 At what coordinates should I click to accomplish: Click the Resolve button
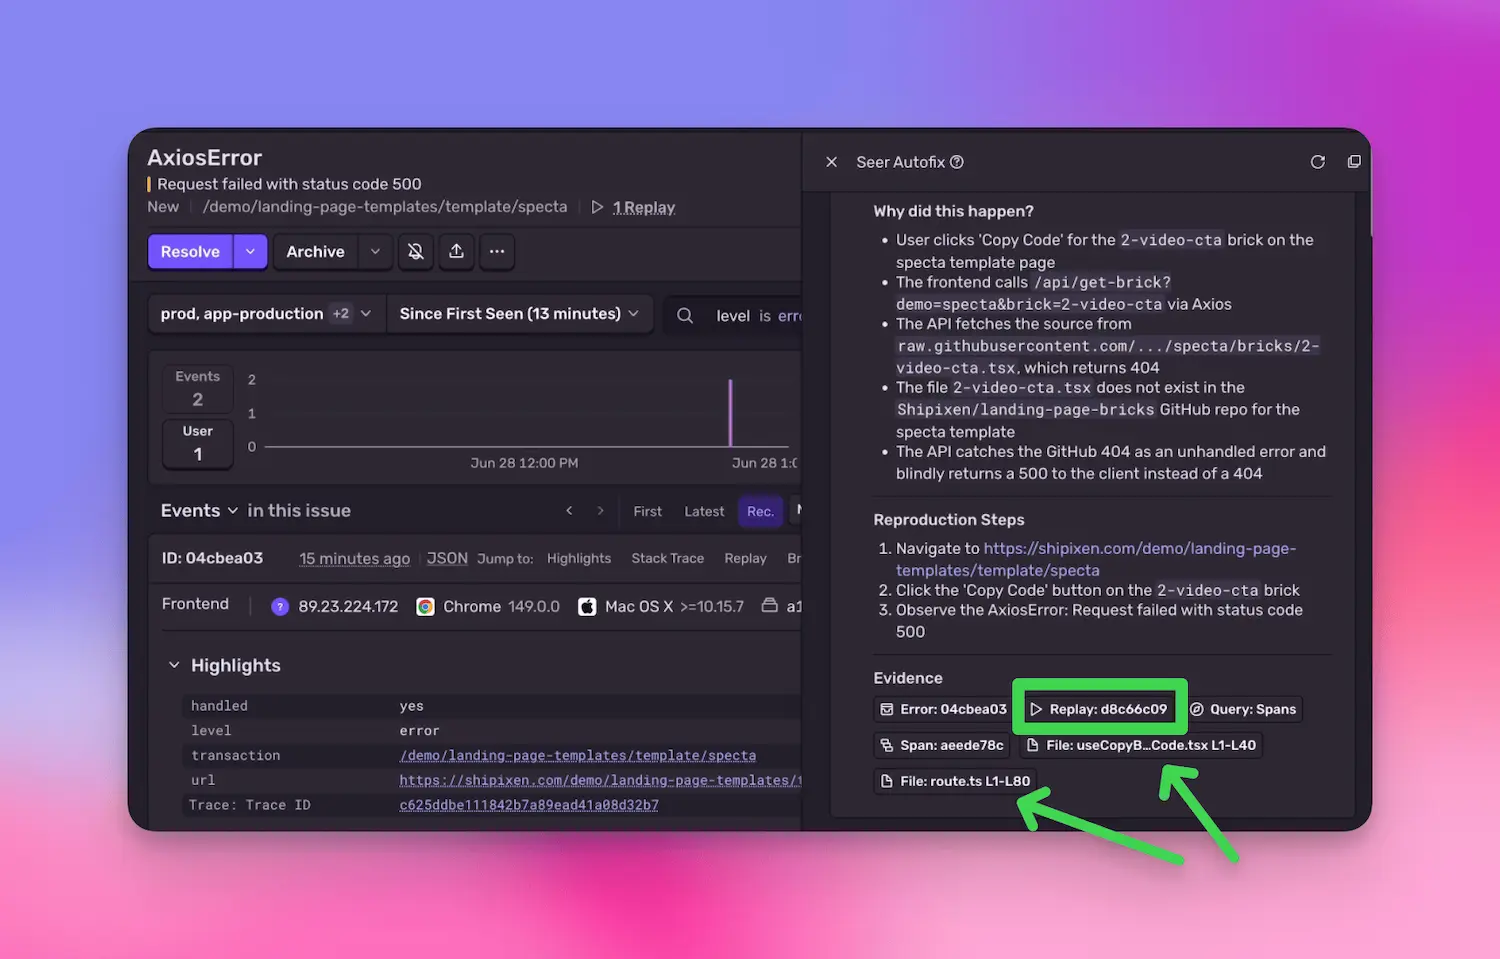[190, 252]
